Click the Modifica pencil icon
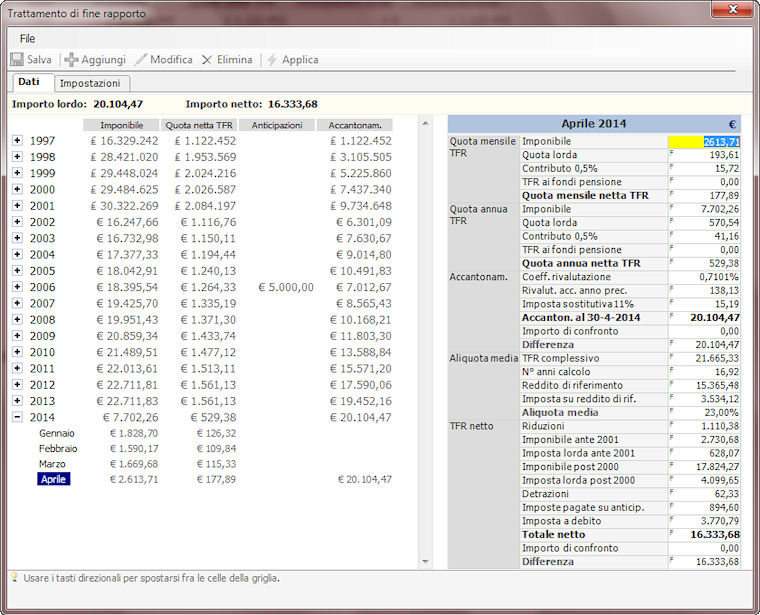The width and height of the screenshot is (760, 615). click(141, 60)
